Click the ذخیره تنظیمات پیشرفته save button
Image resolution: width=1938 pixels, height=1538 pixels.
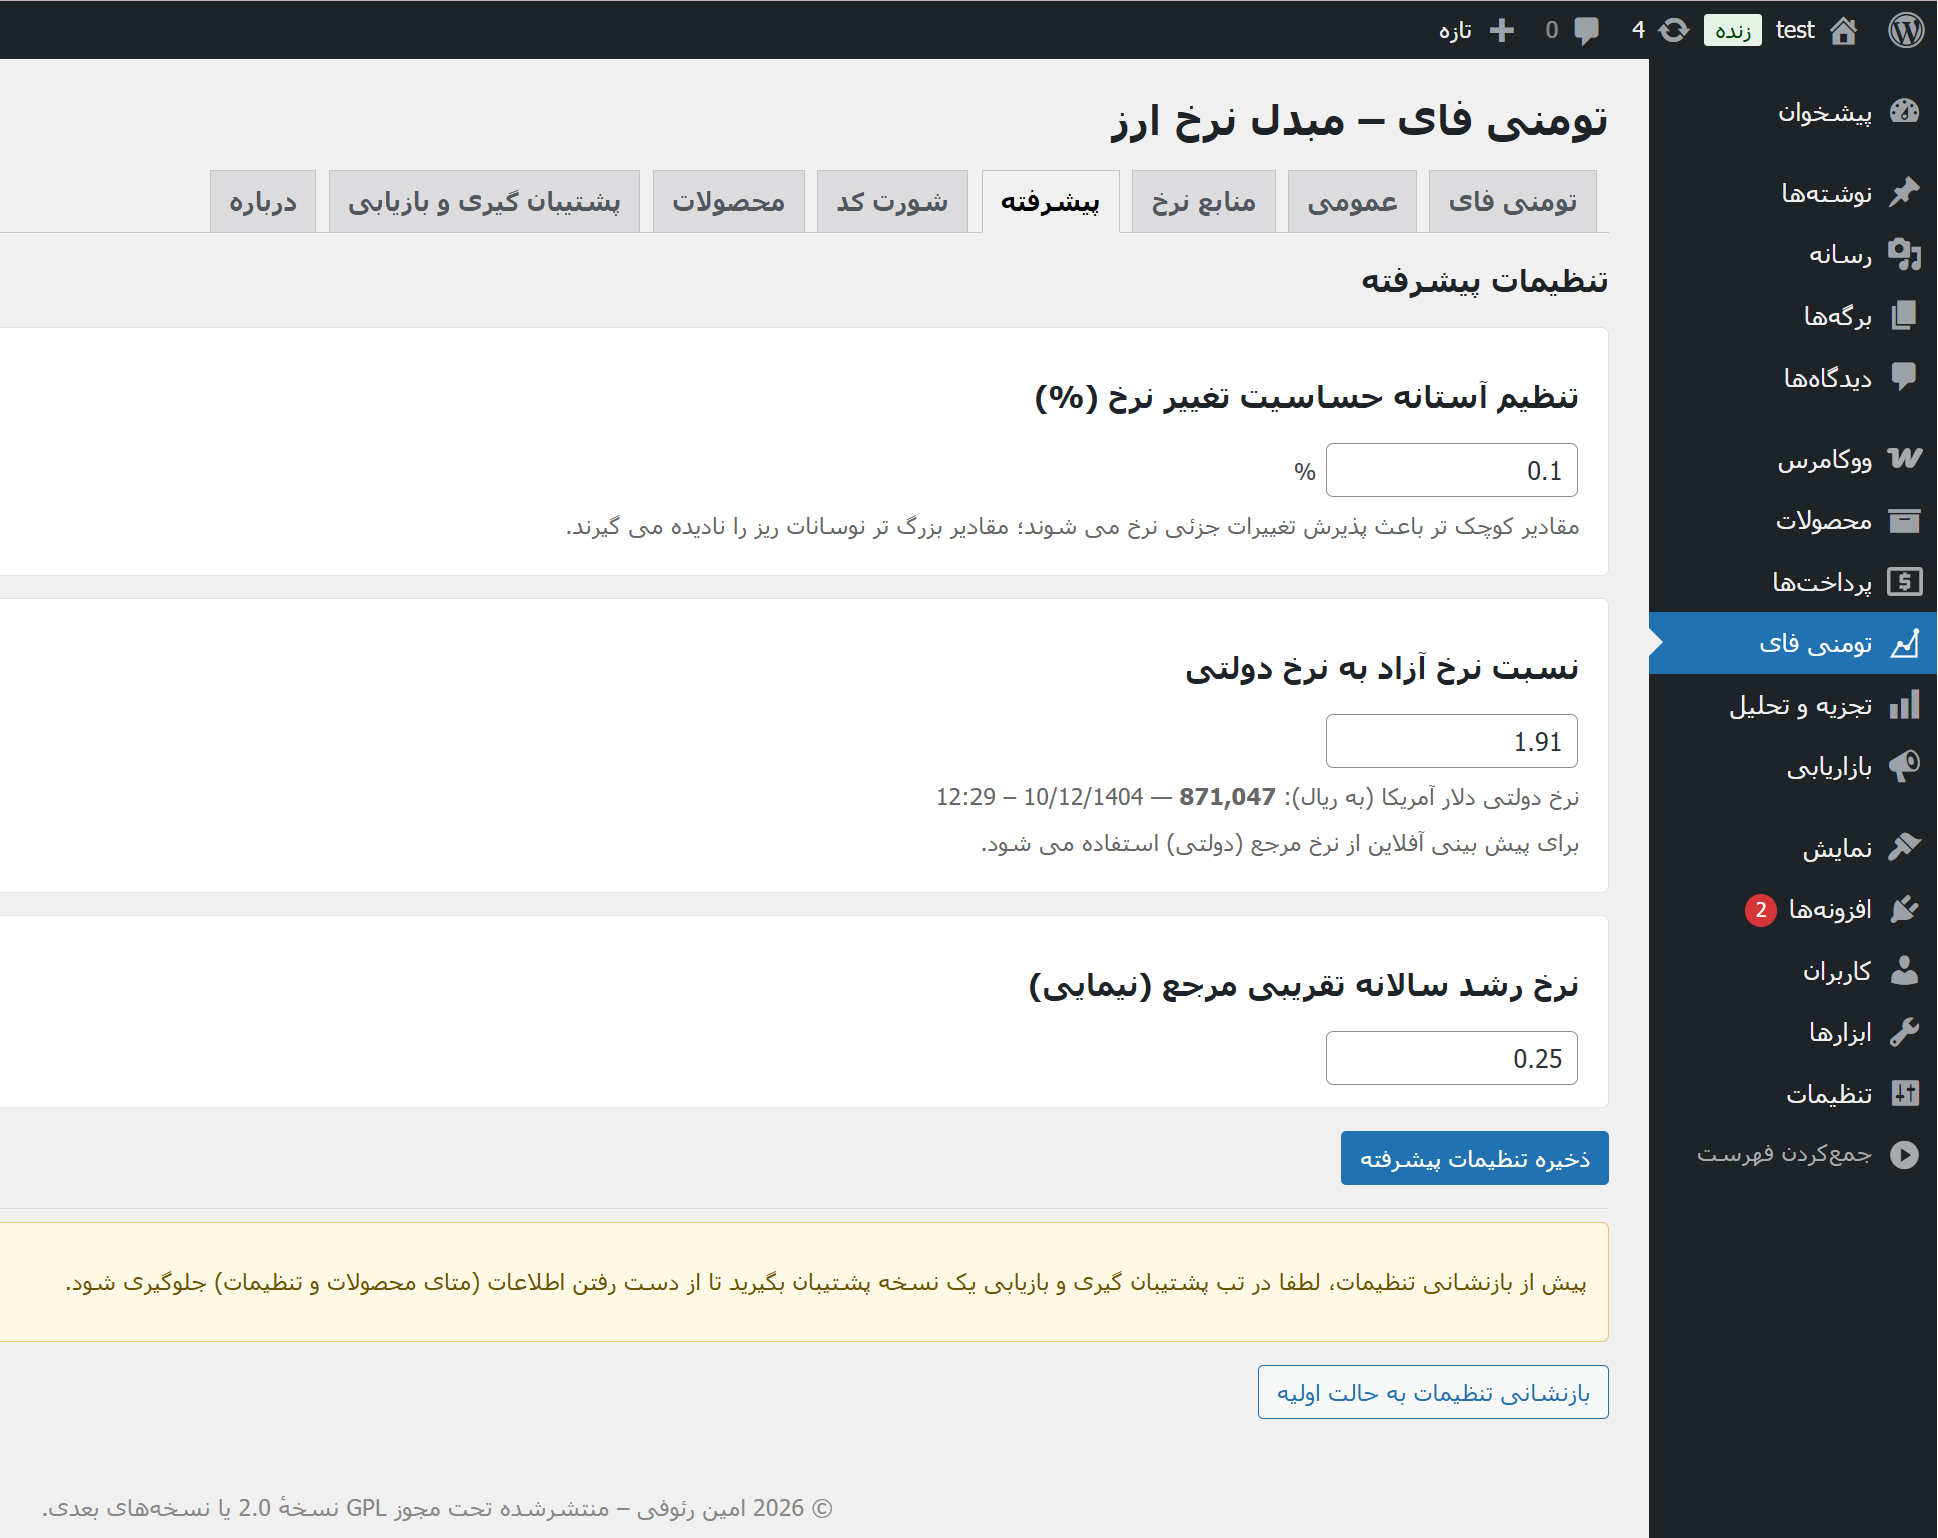1474,1158
